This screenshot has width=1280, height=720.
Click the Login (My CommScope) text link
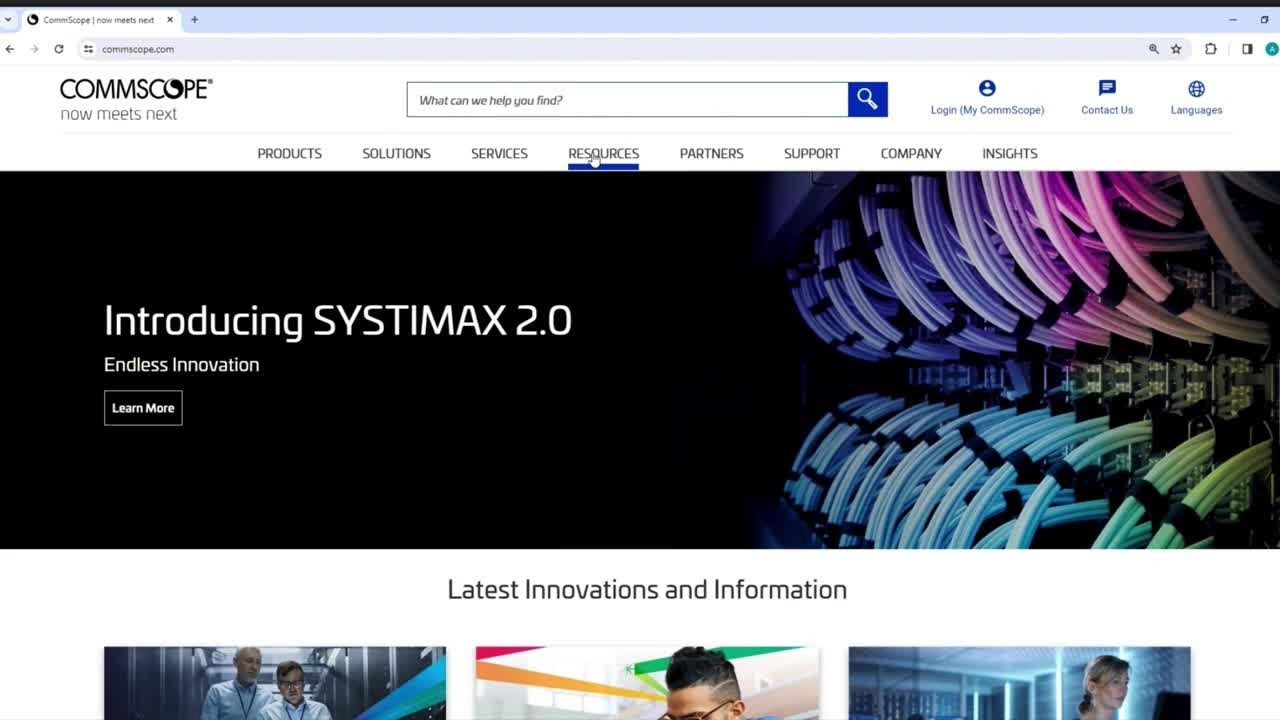tap(987, 110)
